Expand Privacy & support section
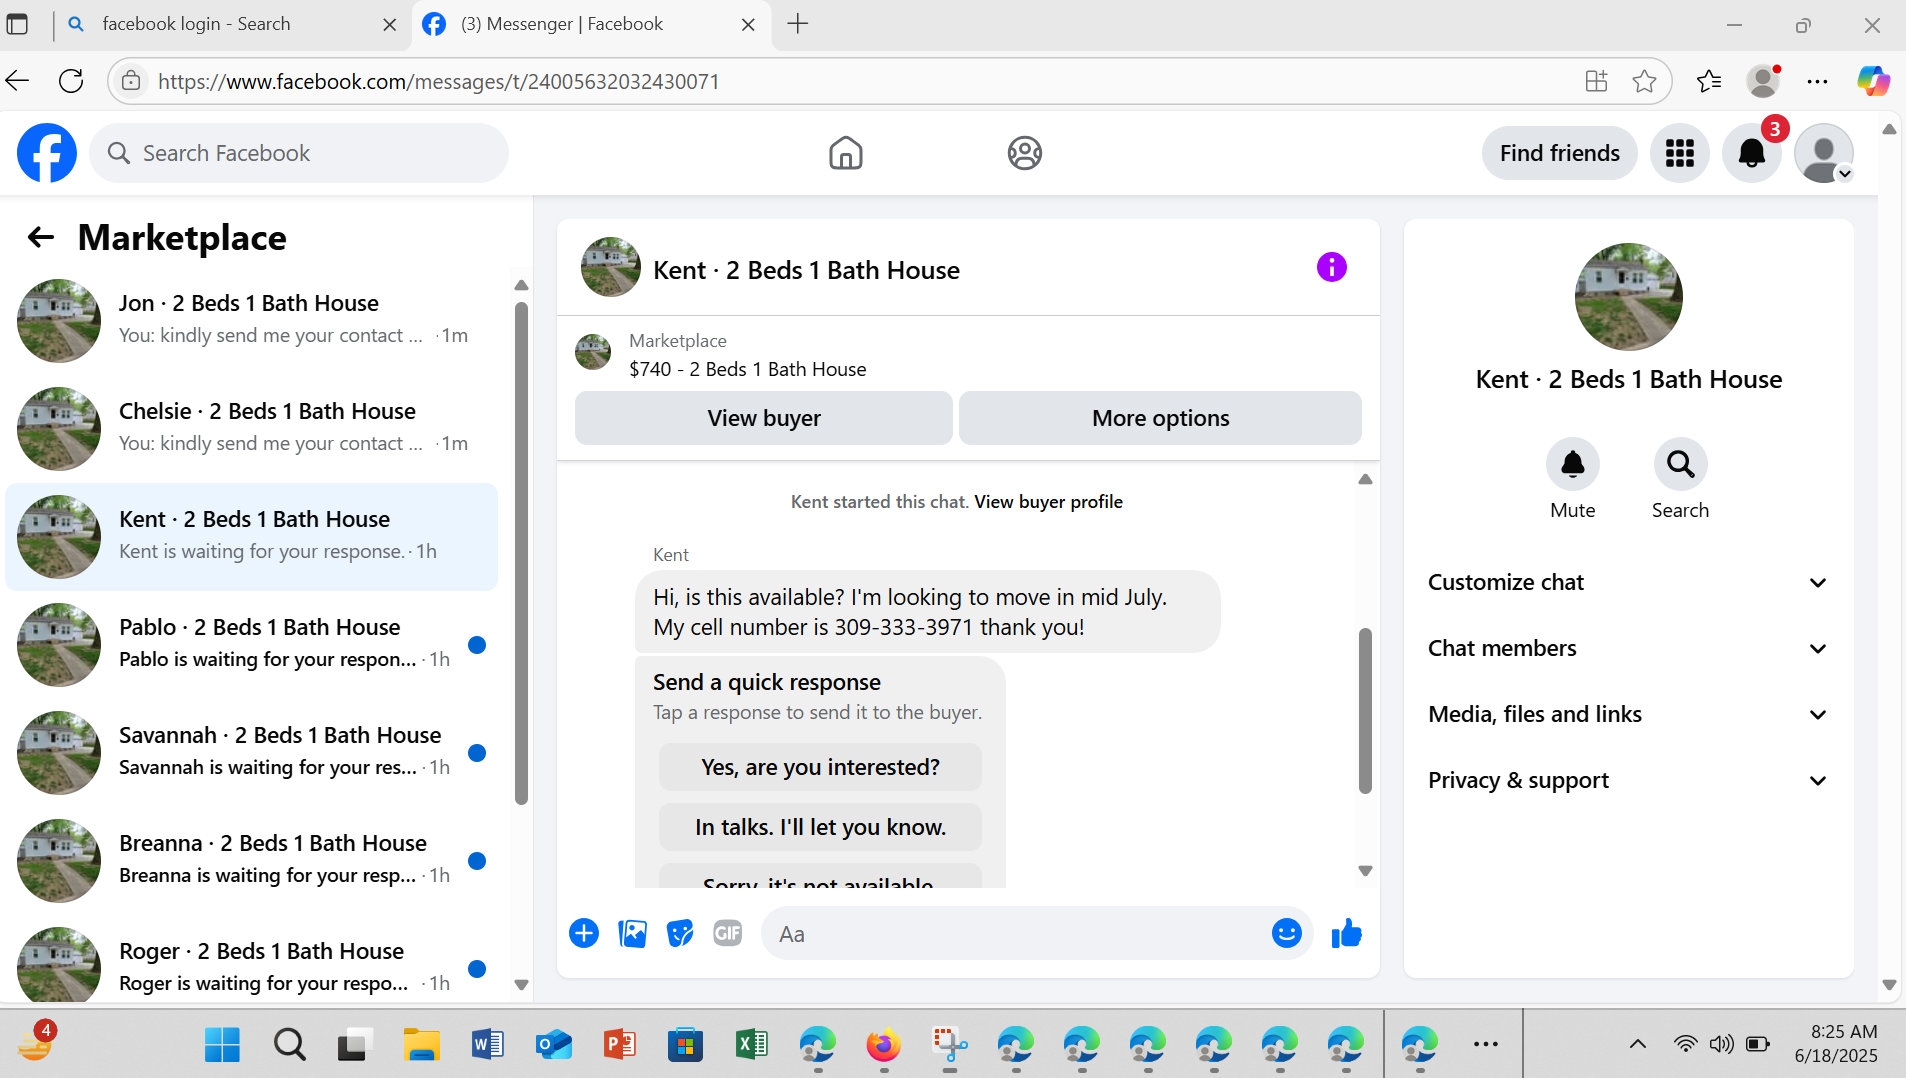Screen dimensions: 1906x1078 (1628, 781)
